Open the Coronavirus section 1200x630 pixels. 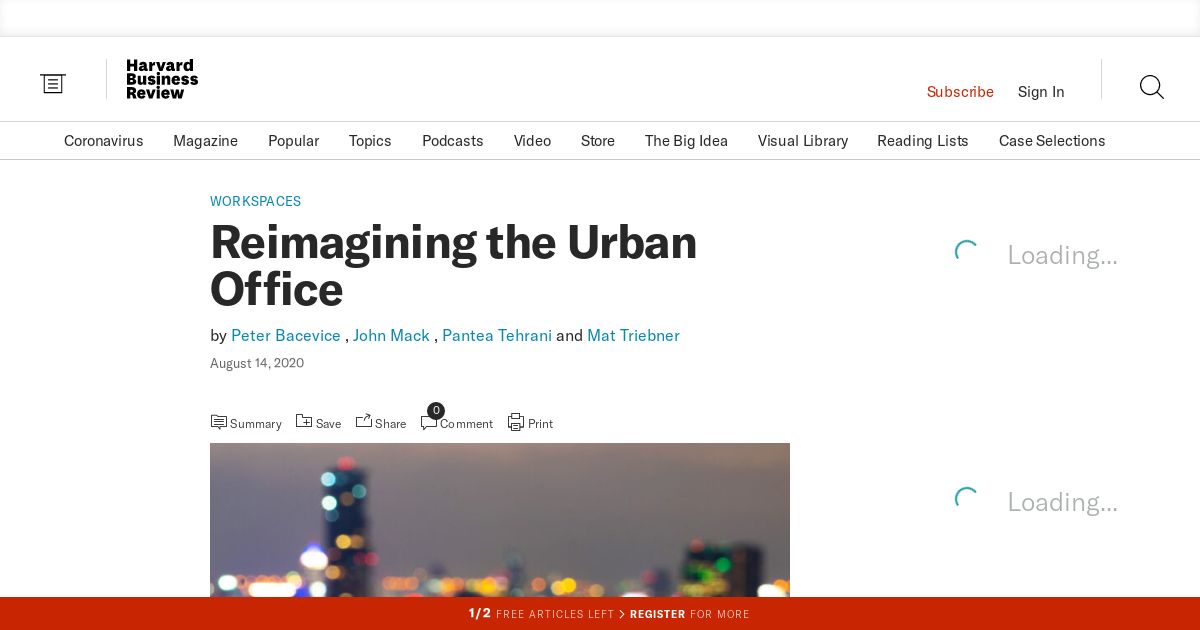[104, 141]
